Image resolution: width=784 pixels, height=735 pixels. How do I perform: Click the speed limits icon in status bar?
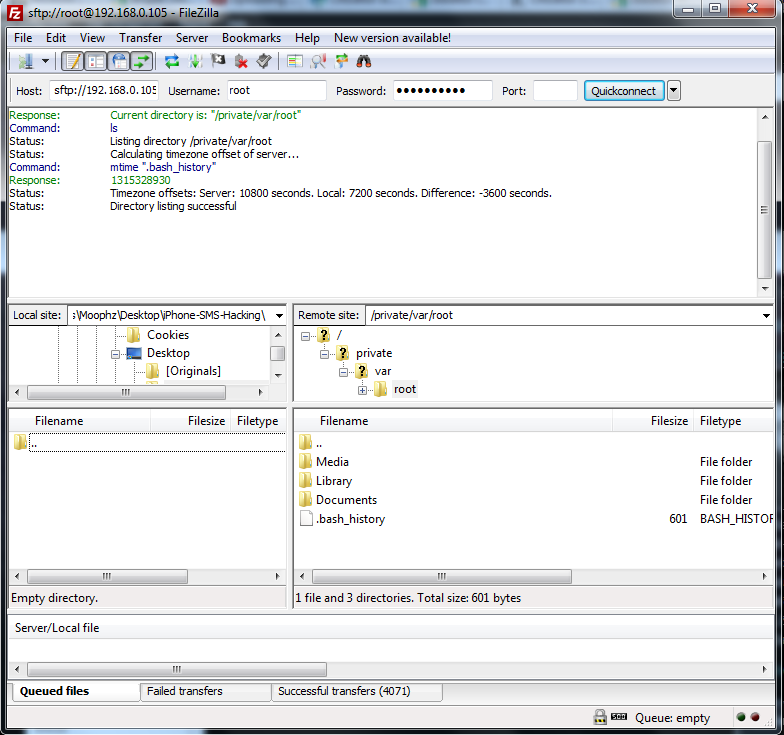point(619,717)
